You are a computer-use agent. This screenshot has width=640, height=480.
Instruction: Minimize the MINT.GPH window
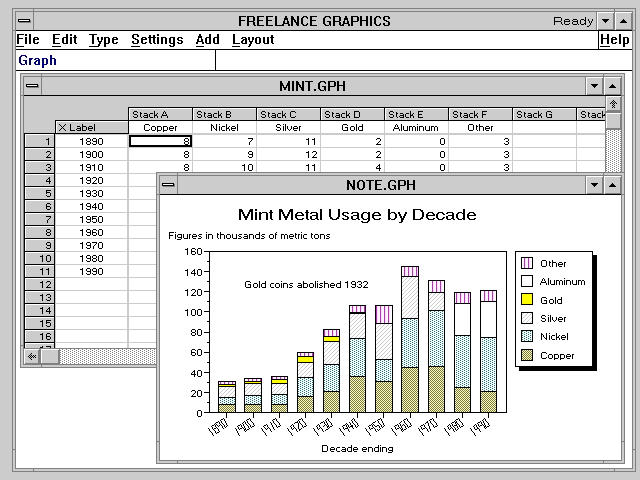pyautogui.click(x=594, y=86)
